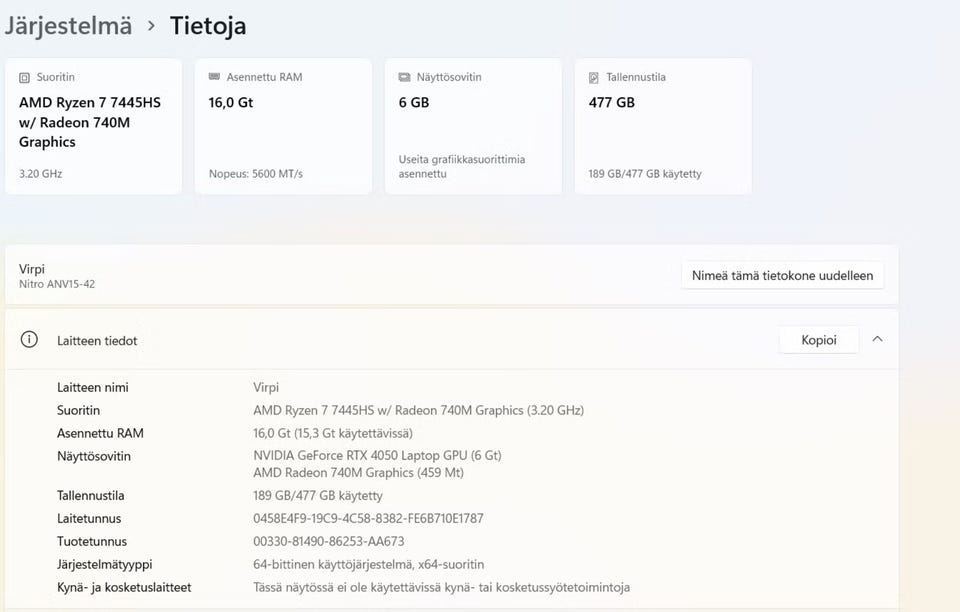Click the NVIDIA GeForce RTX 4050 Laptop GPU text

(377, 456)
